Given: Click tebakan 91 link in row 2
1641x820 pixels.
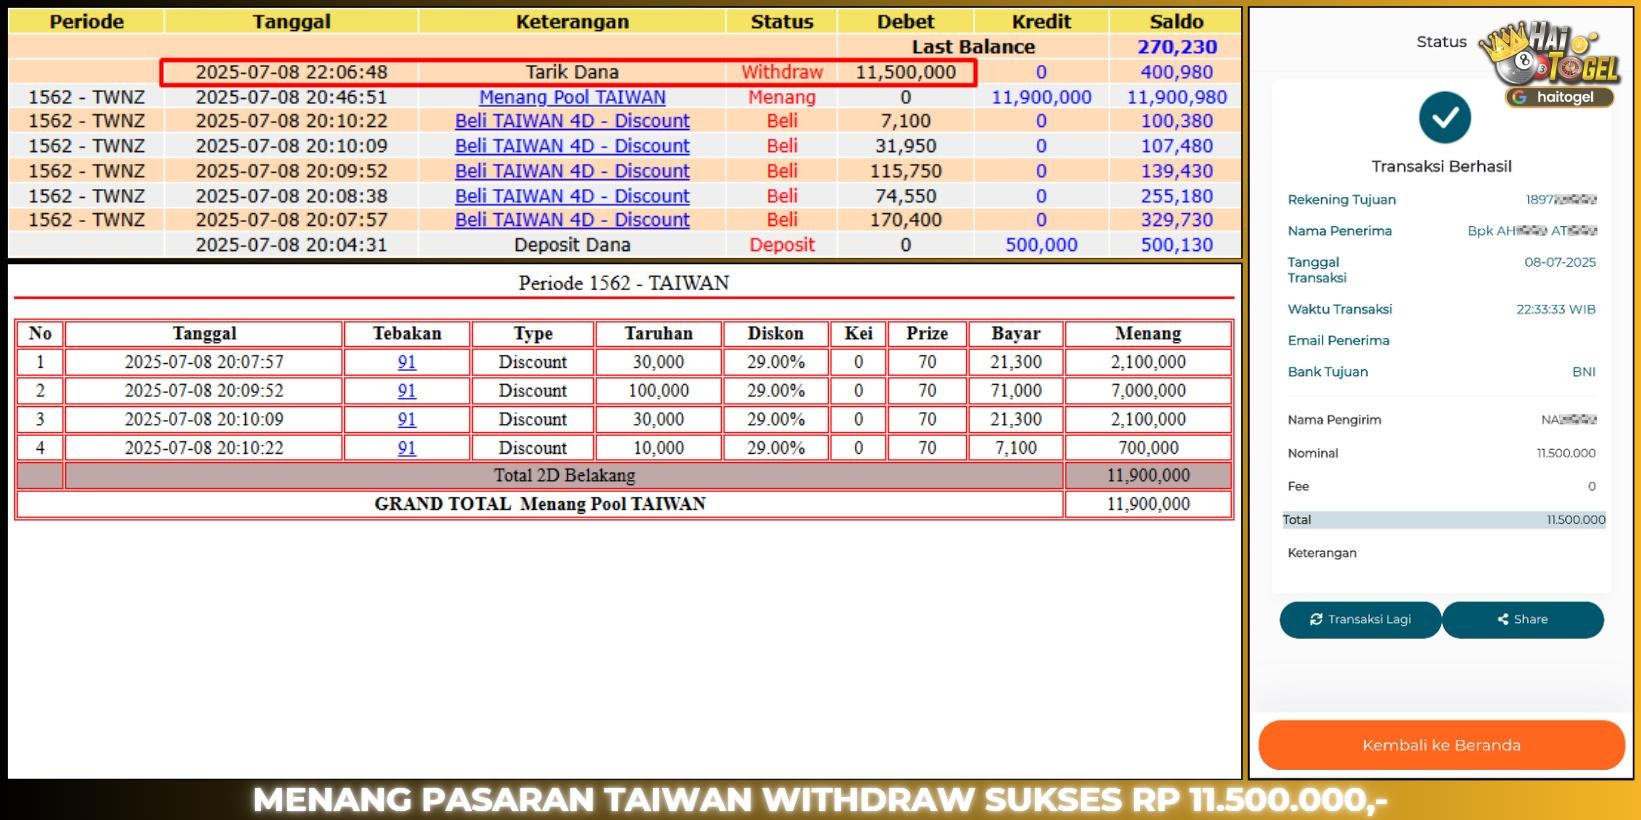Looking at the screenshot, I should coord(407,391).
